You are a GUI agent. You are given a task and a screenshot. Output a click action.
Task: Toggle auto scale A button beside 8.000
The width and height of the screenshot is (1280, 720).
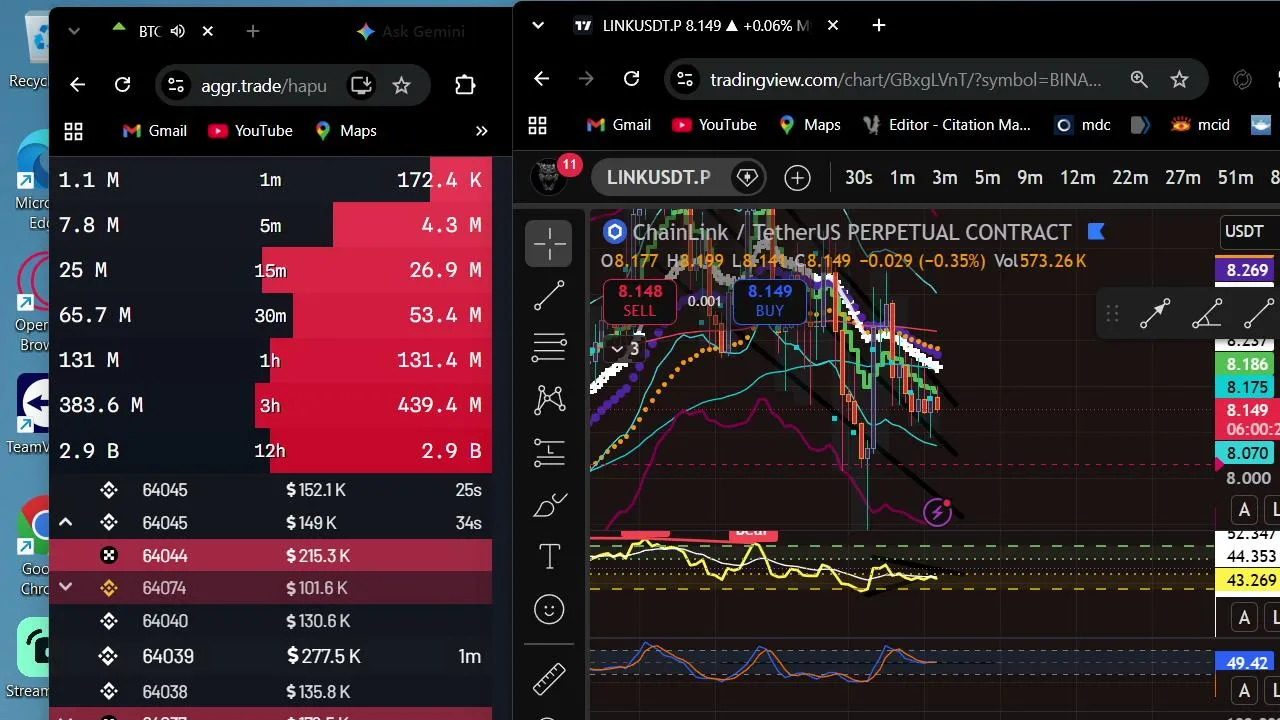[1244, 510]
